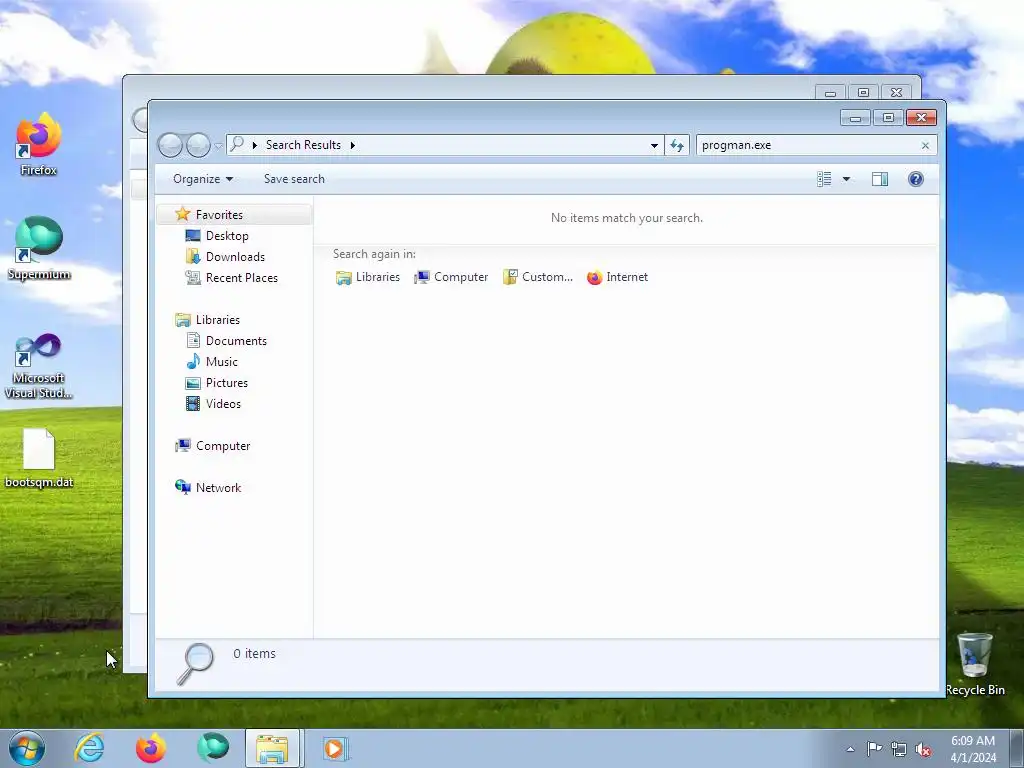Search again in Computer
The image size is (1024, 768).
tap(451, 277)
